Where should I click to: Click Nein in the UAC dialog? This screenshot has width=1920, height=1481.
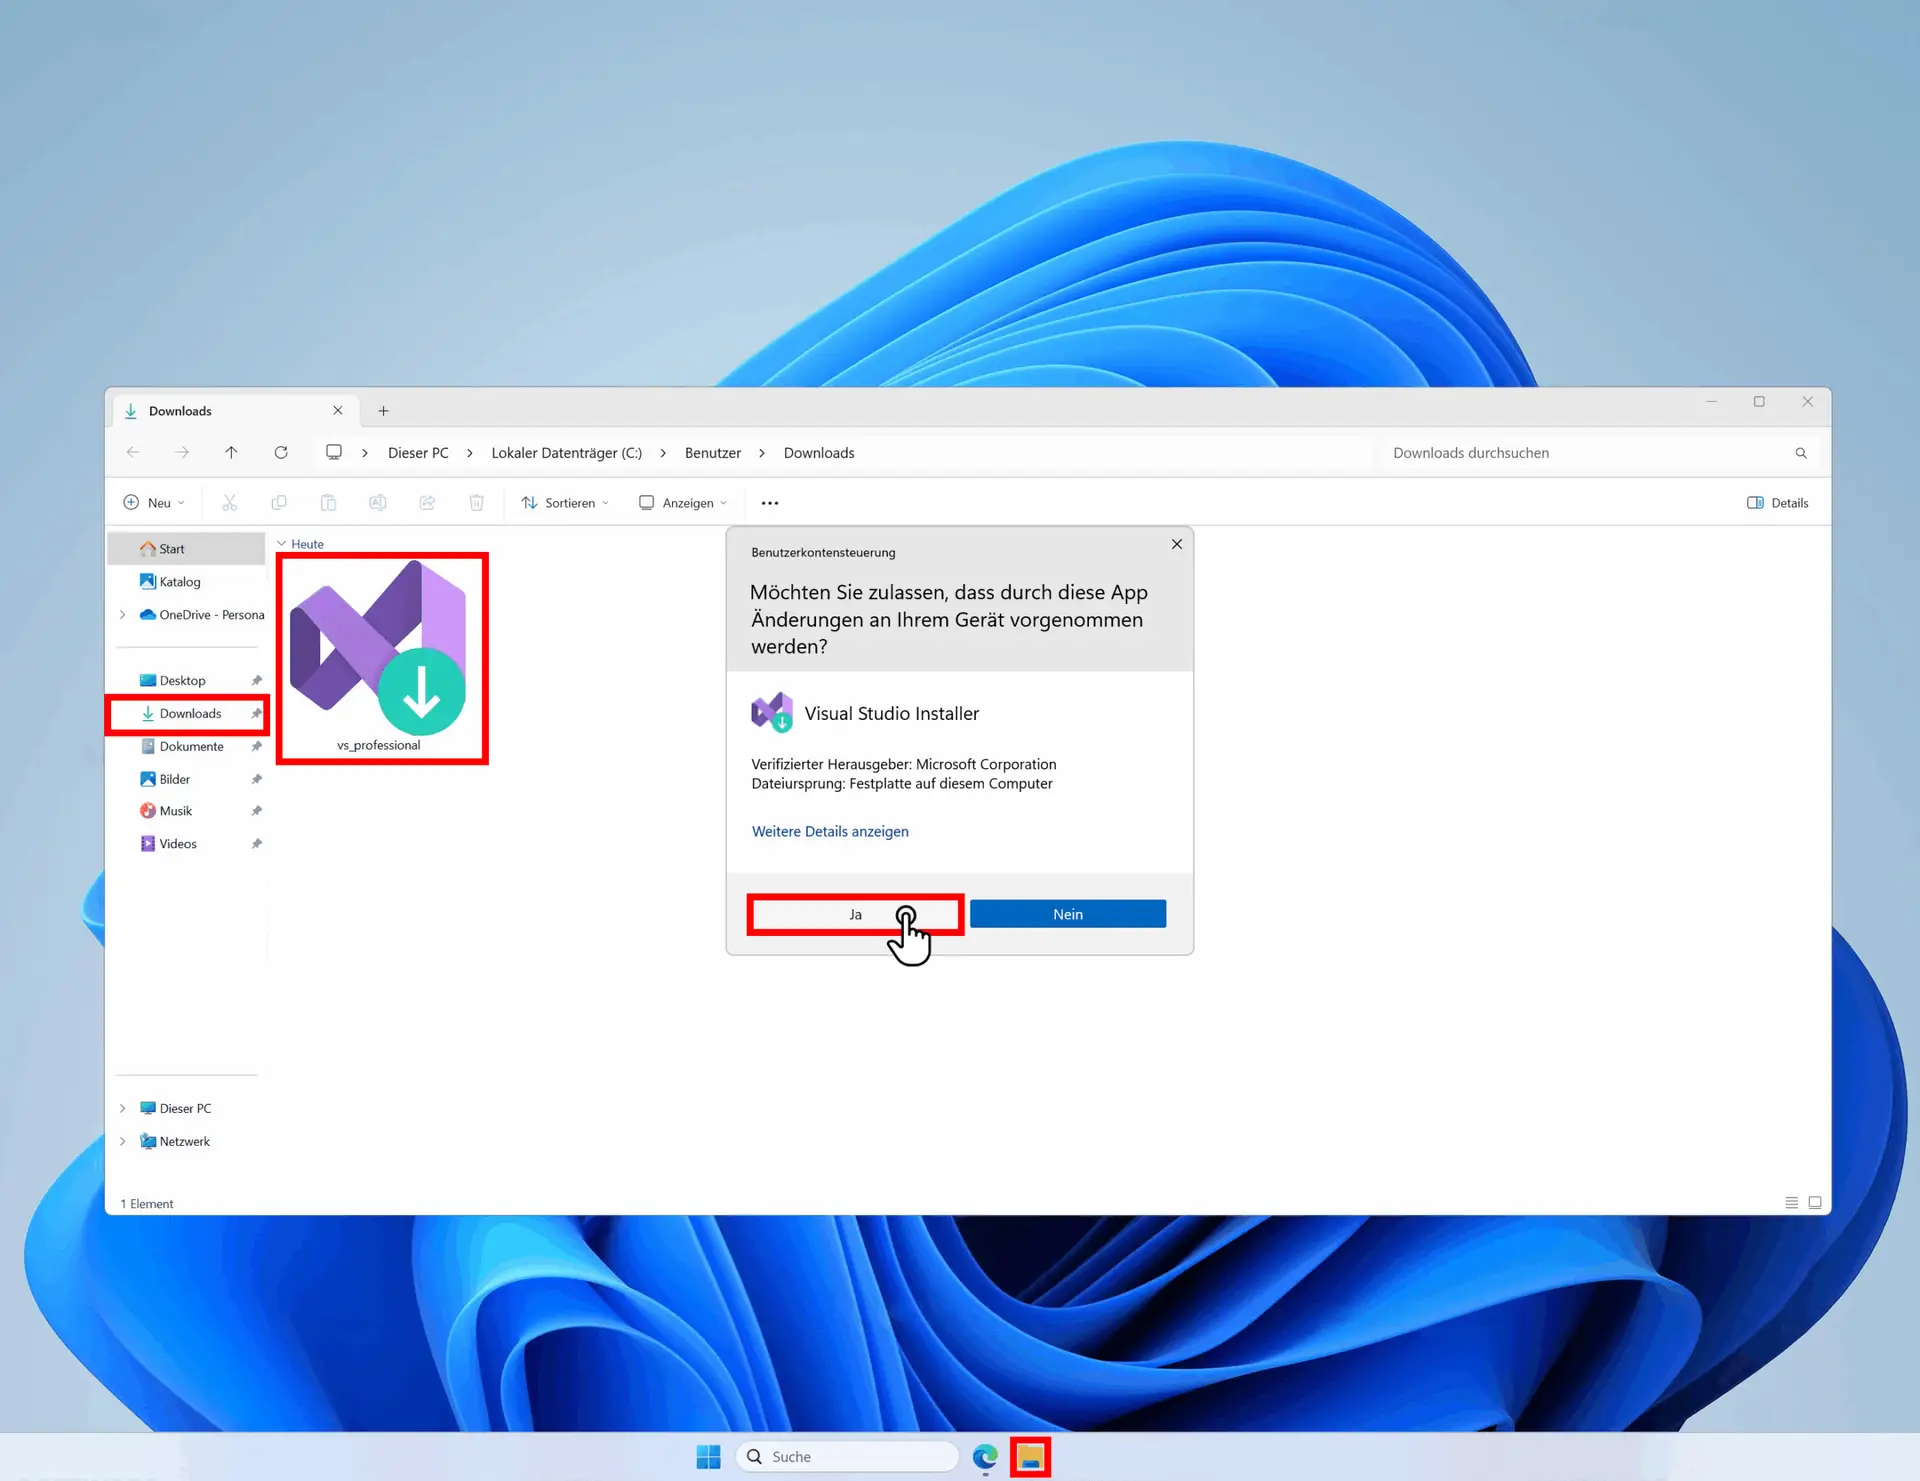tap(1067, 914)
